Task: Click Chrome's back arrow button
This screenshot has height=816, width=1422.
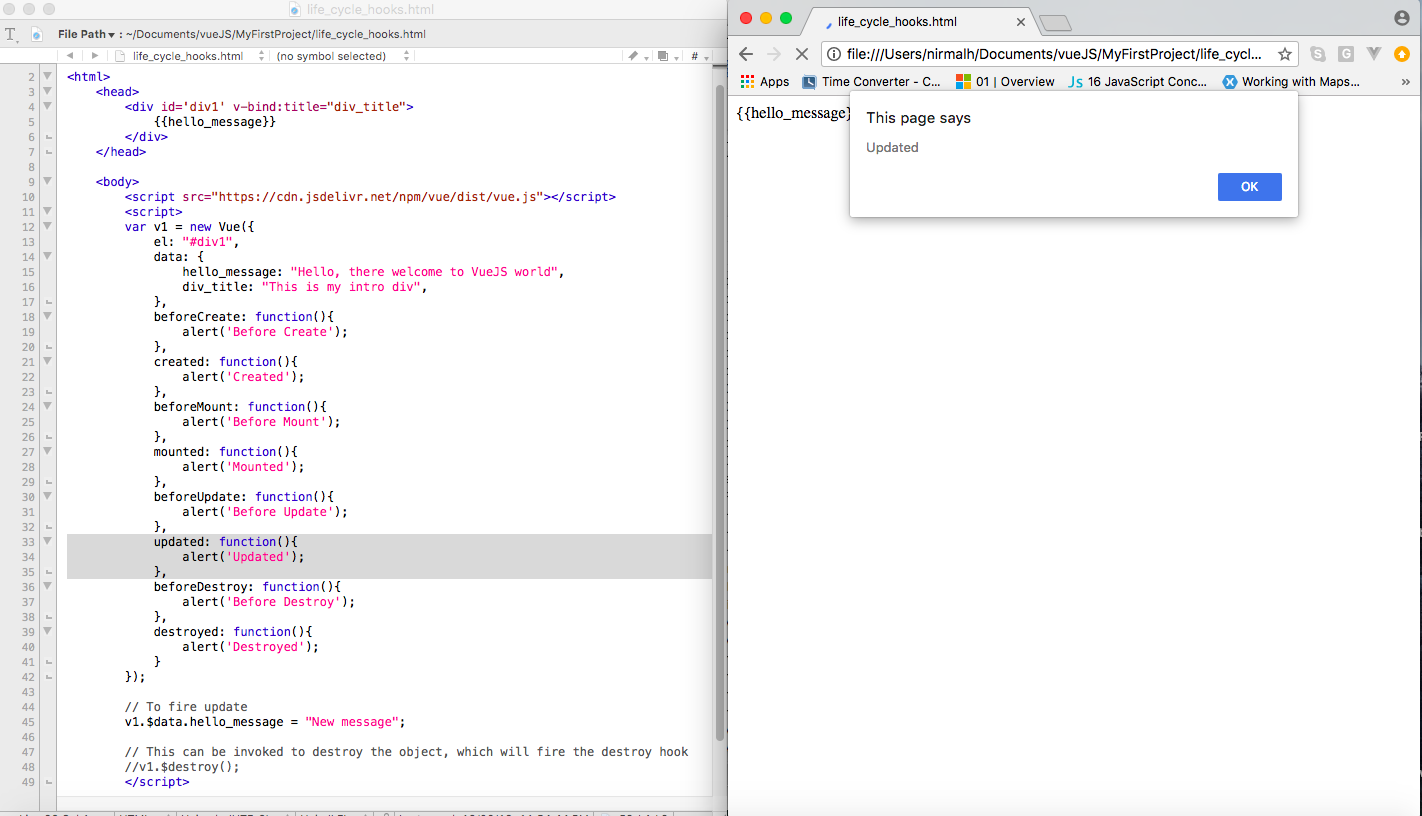Action: pos(746,54)
